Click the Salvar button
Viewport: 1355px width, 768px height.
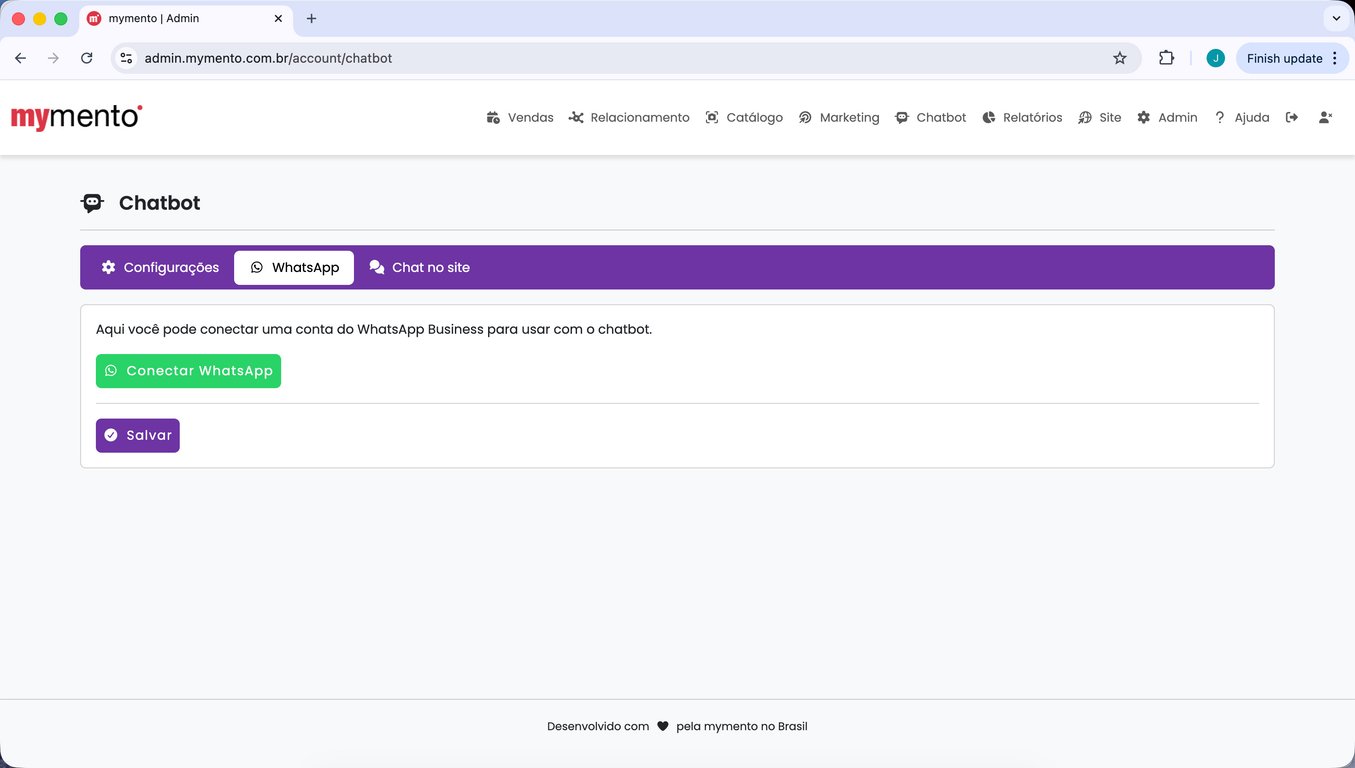(138, 436)
